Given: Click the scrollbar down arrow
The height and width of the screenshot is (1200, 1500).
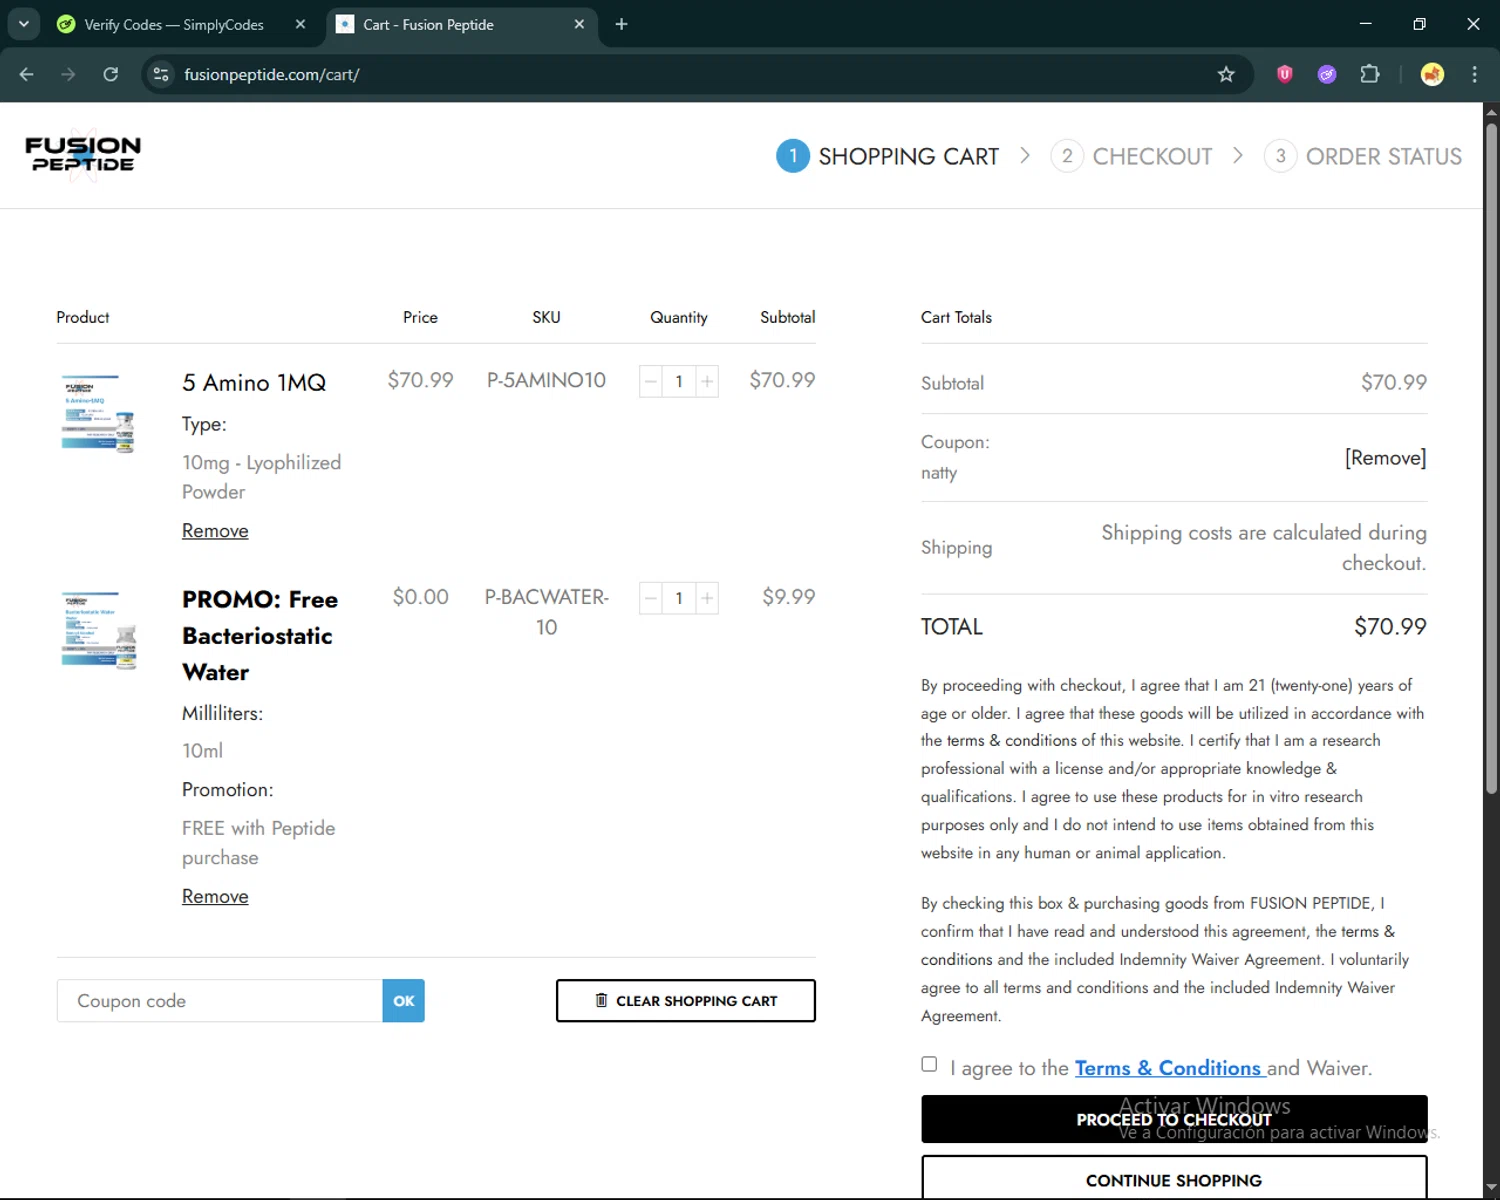Looking at the screenshot, I should coord(1491,1189).
